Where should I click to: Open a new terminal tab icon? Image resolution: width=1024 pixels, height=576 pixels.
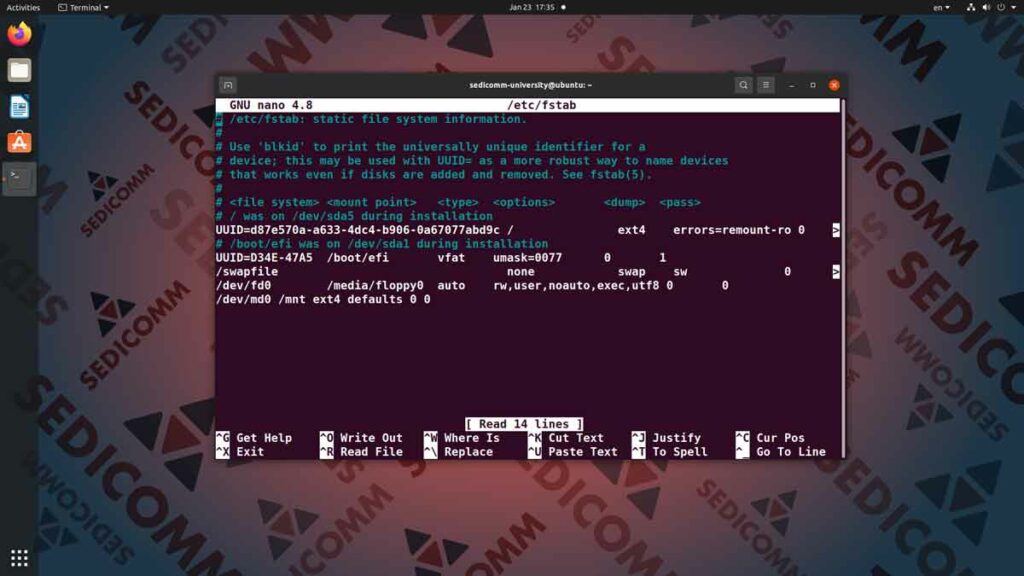228,85
